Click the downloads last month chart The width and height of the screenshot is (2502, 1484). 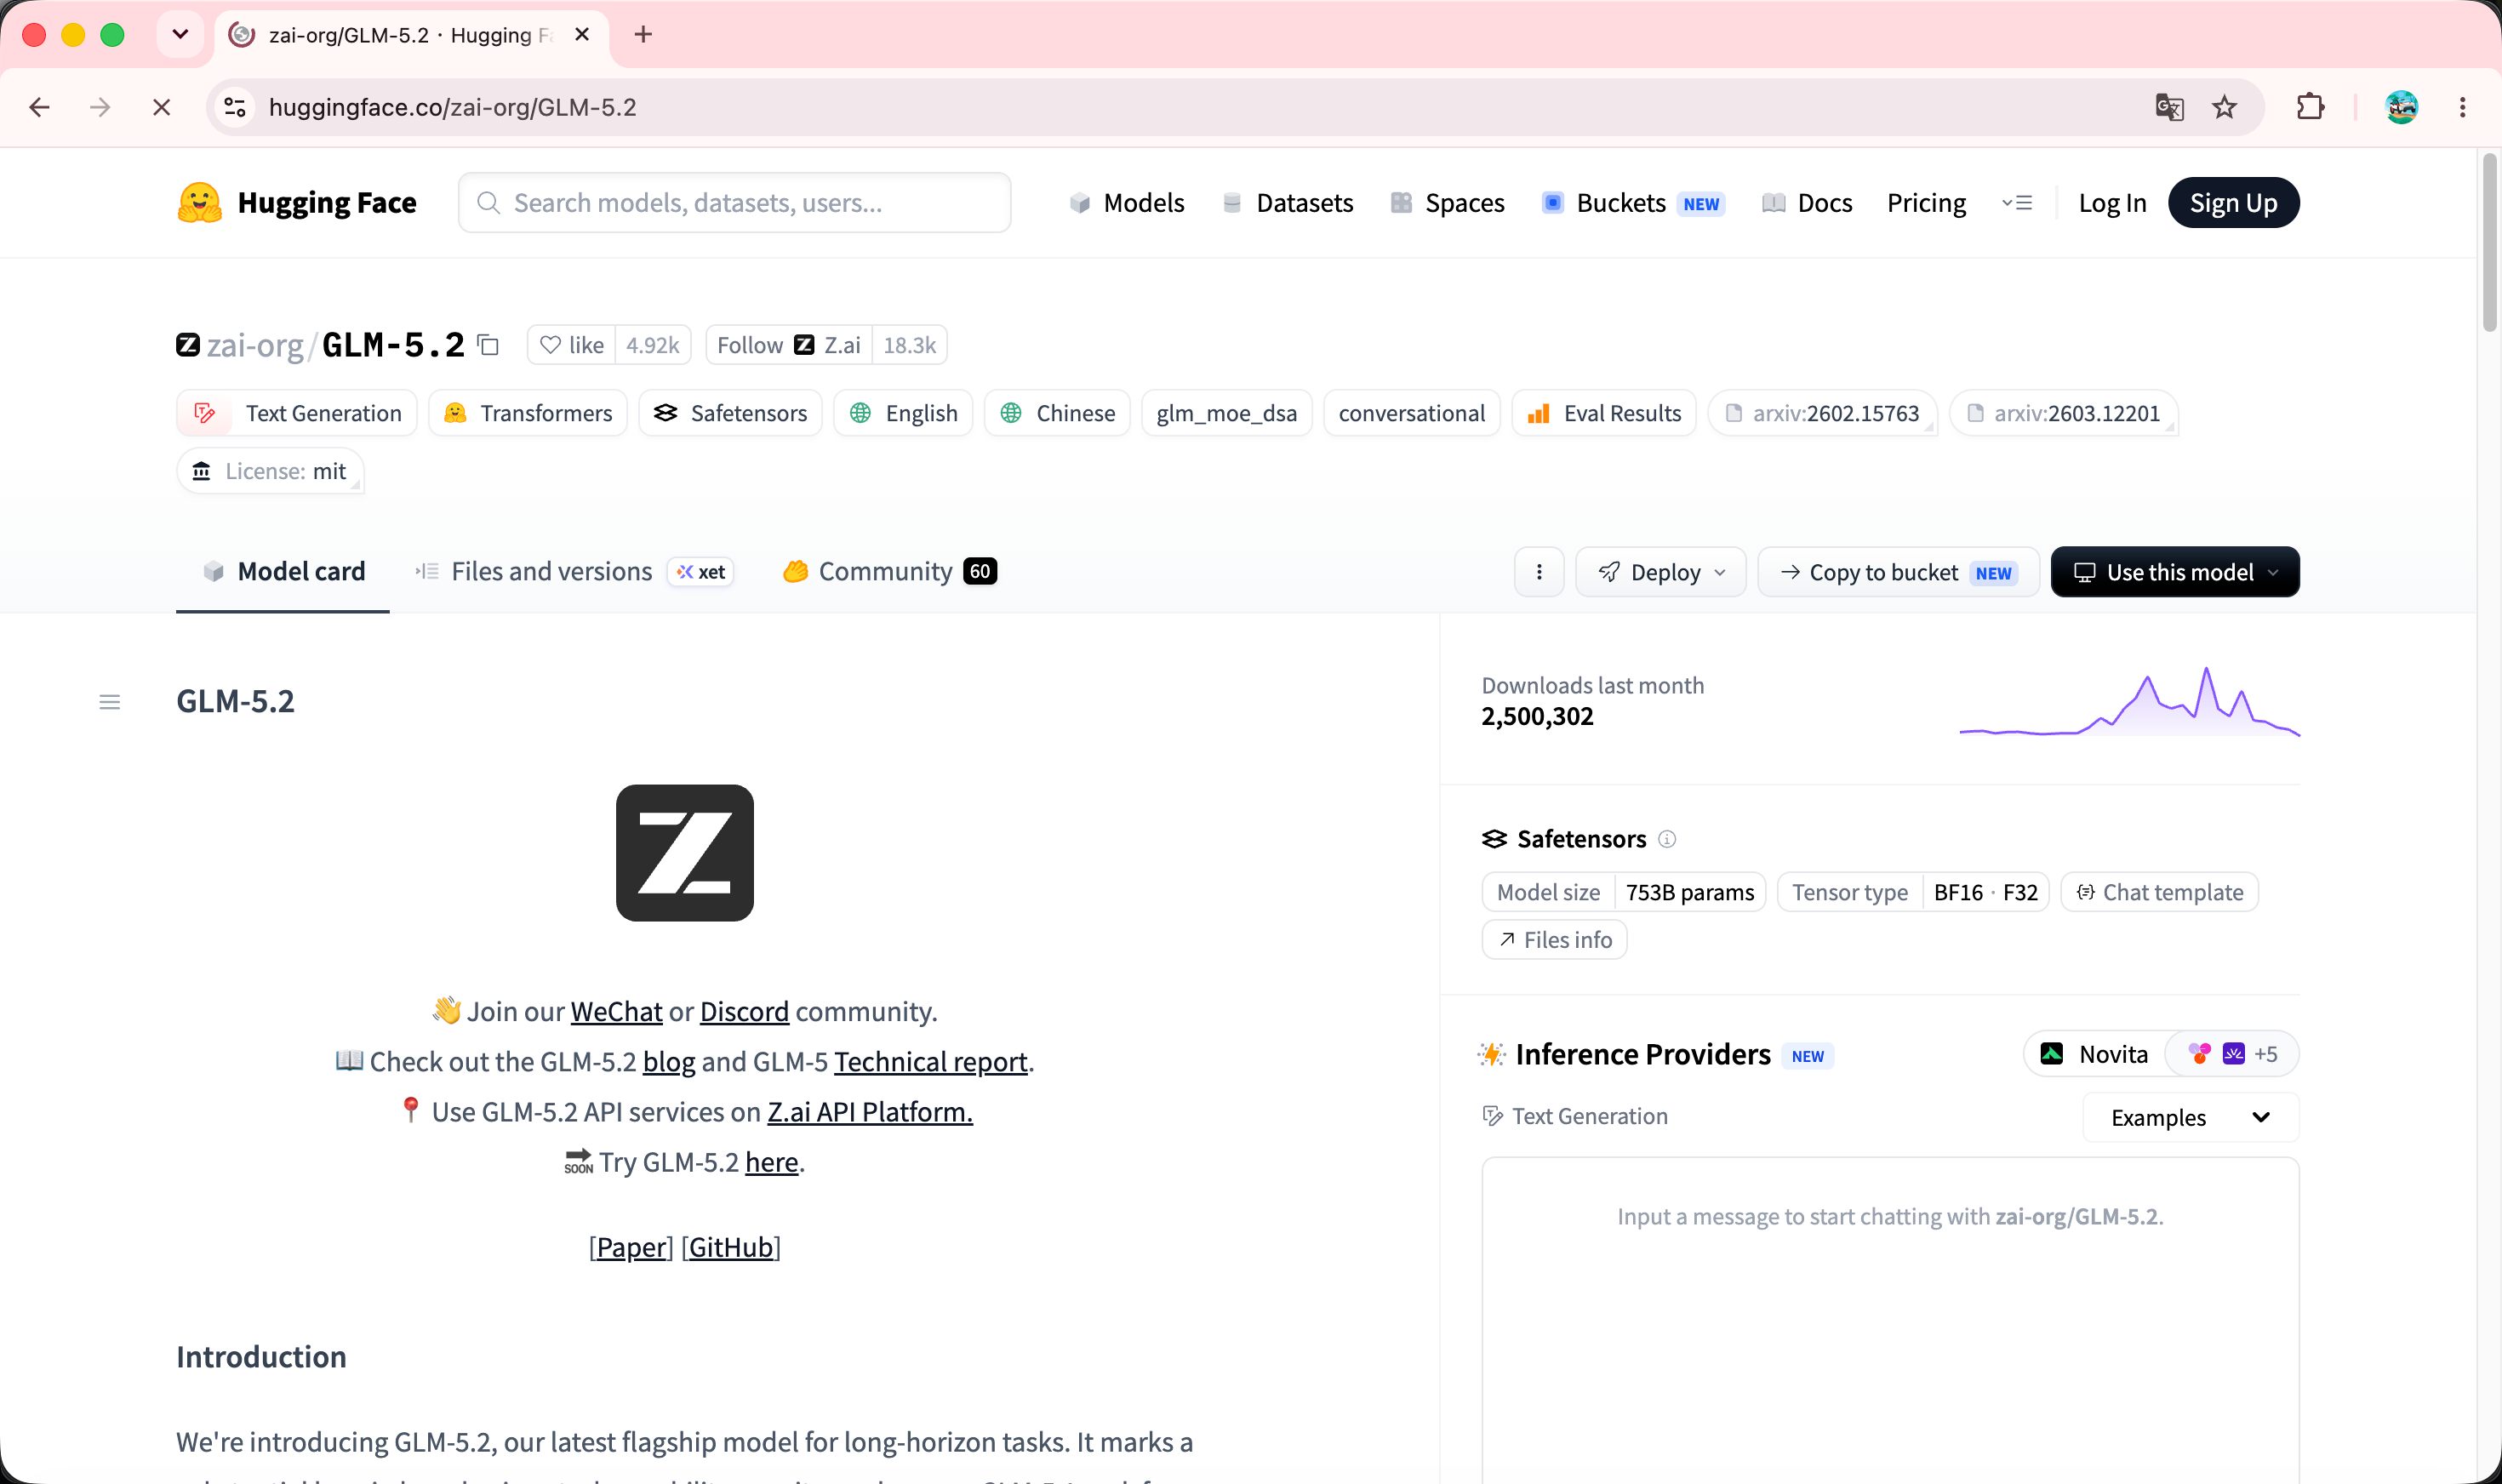coord(2129,702)
